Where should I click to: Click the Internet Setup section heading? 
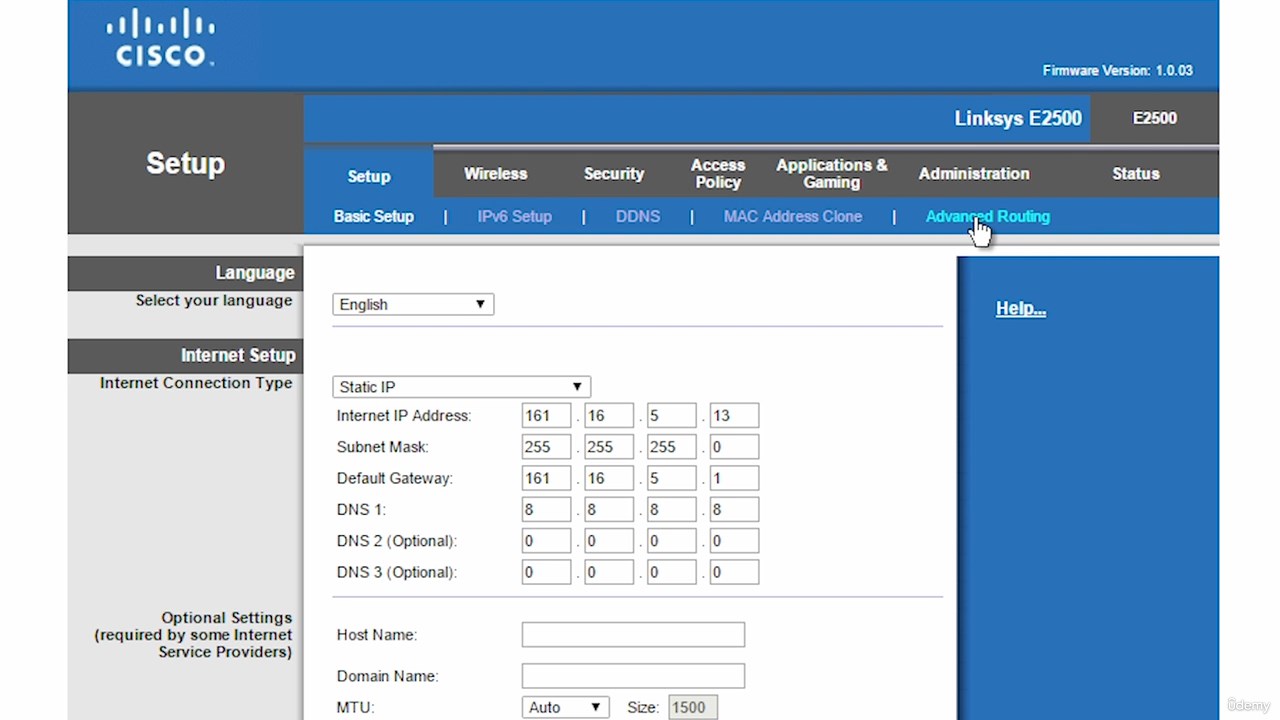point(238,355)
